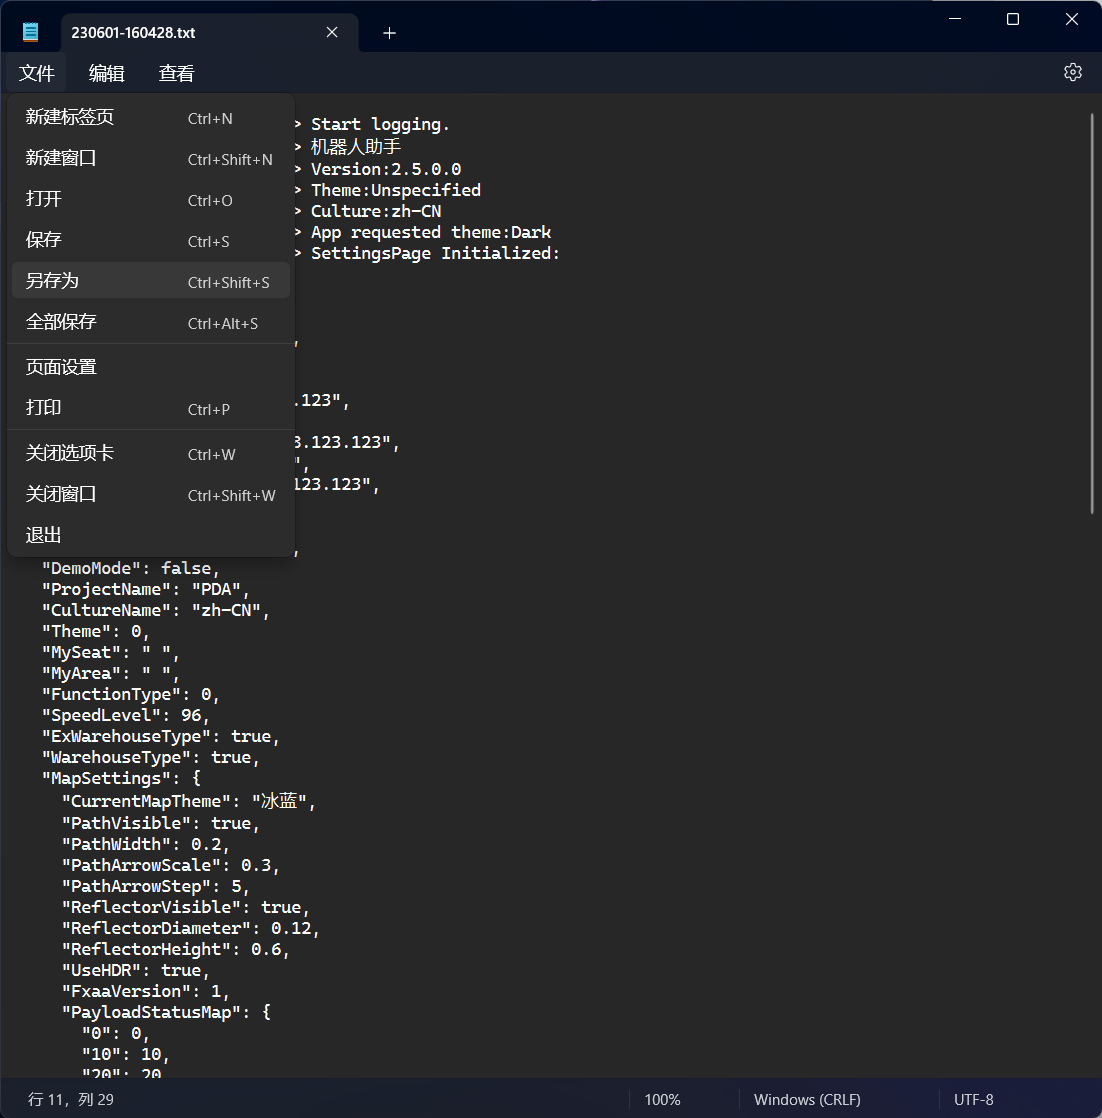The image size is (1102, 1118).
Task: Click the line "PathWidth": 0.2
Action: 145,844
